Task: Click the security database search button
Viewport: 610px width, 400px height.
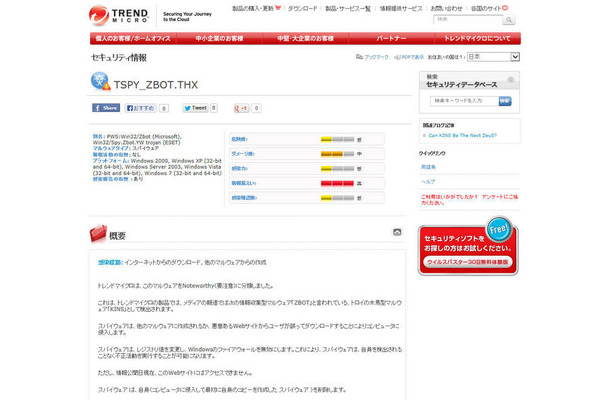Action: tap(505, 101)
